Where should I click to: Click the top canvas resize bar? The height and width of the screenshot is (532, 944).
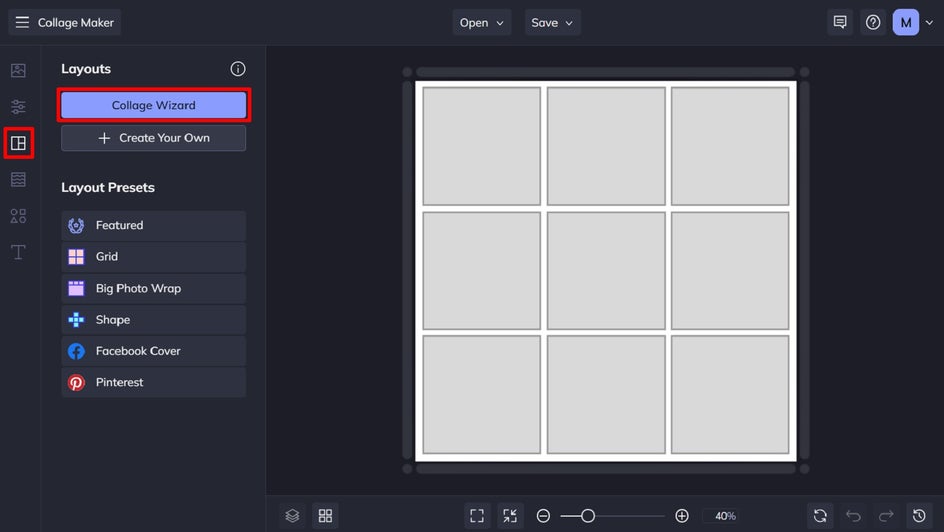[x=606, y=72]
